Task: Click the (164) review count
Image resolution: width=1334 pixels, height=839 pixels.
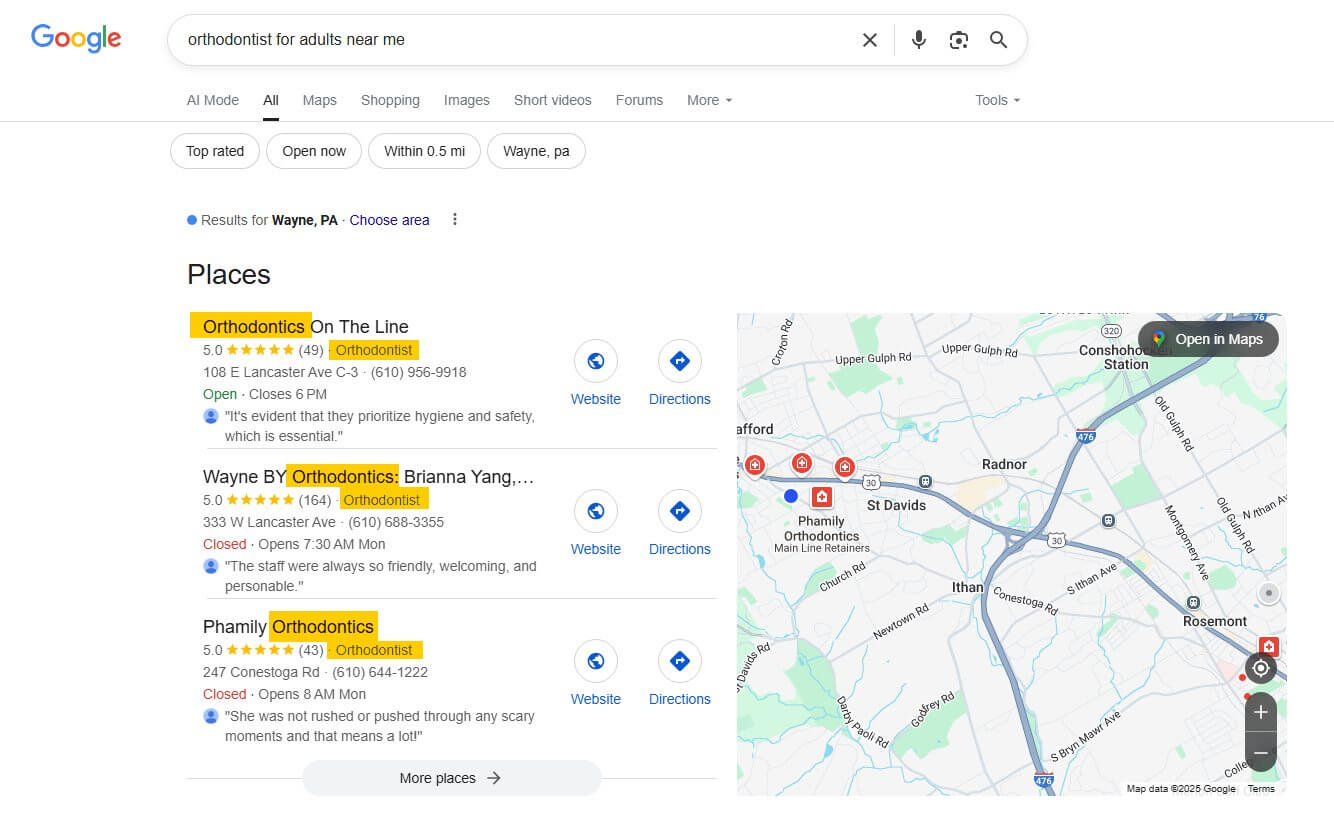Action: (x=315, y=500)
